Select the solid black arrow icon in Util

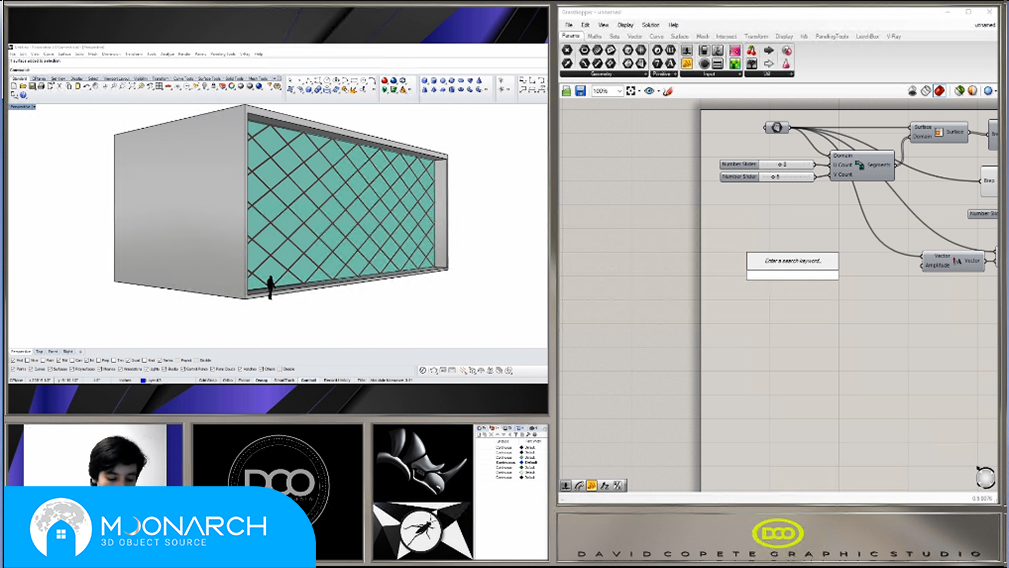(x=769, y=50)
